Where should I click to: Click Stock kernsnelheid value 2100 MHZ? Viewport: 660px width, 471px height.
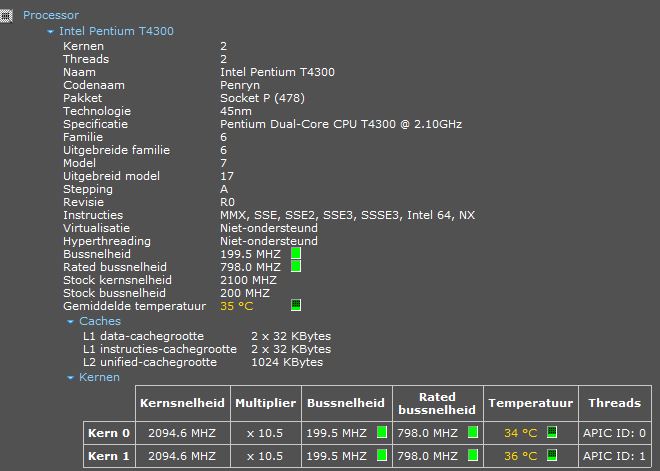pos(248,280)
